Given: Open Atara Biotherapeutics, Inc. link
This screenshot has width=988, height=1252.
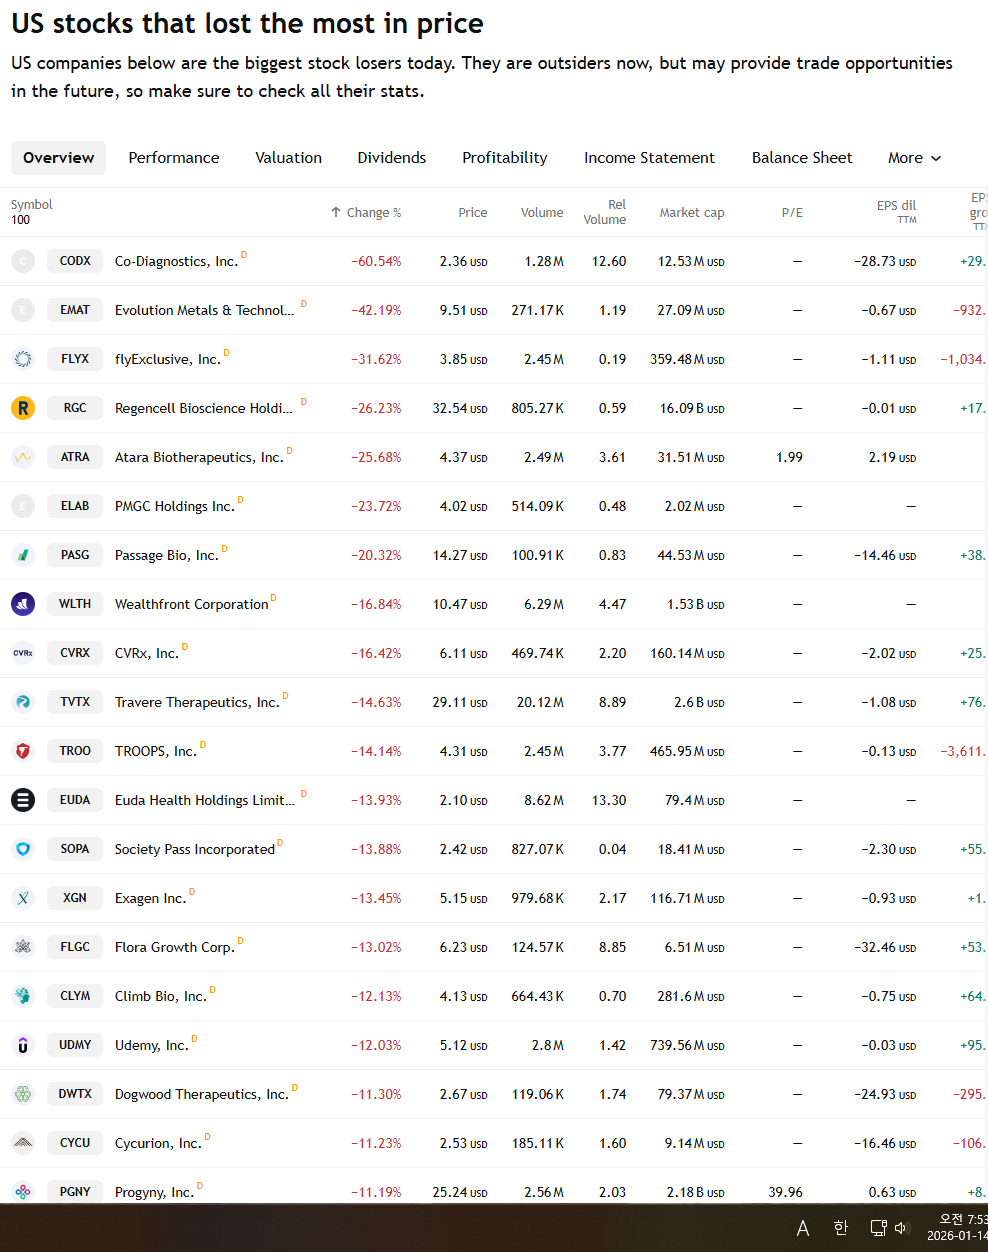Looking at the screenshot, I should point(199,457).
